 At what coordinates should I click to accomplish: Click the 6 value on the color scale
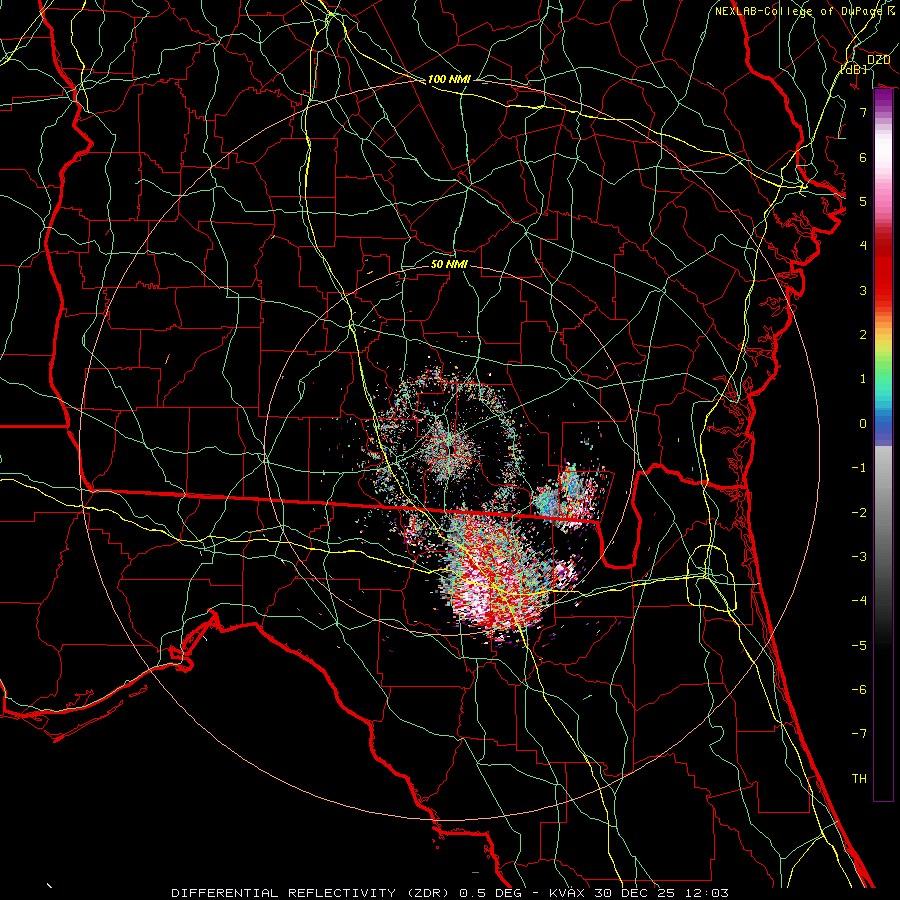(863, 157)
